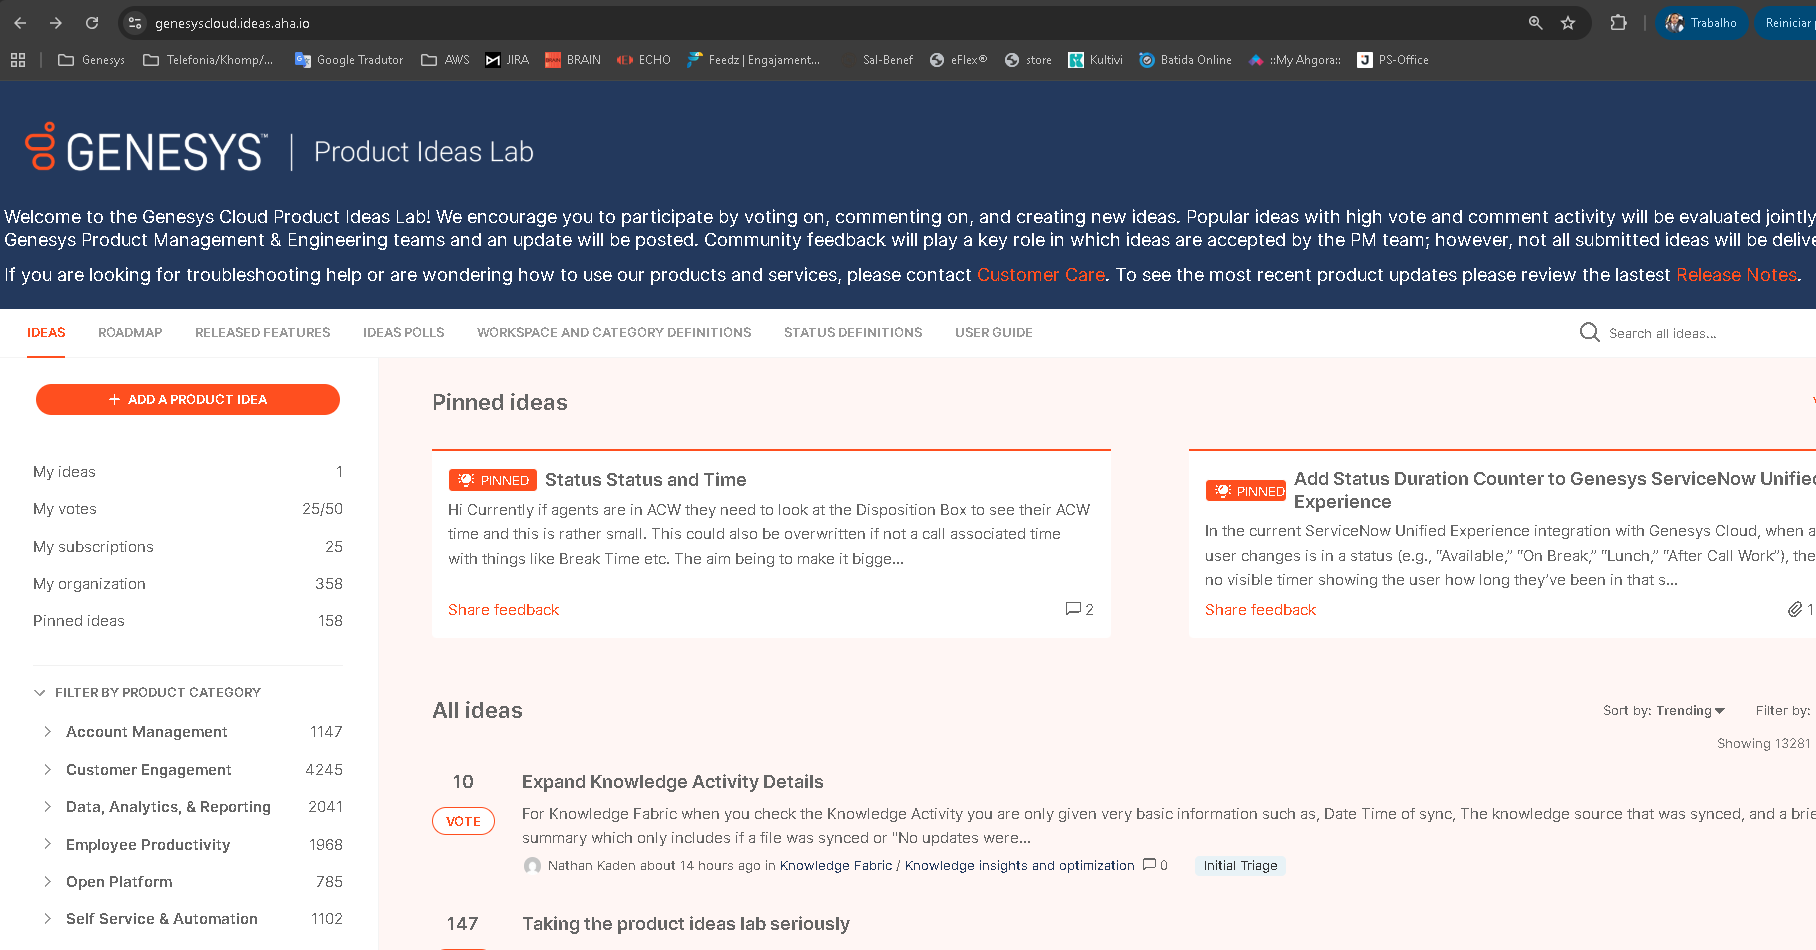Image resolution: width=1816 pixels, height=950 pixels.
Task: Expand Self Service & Automation category
Action: [47, 919]
